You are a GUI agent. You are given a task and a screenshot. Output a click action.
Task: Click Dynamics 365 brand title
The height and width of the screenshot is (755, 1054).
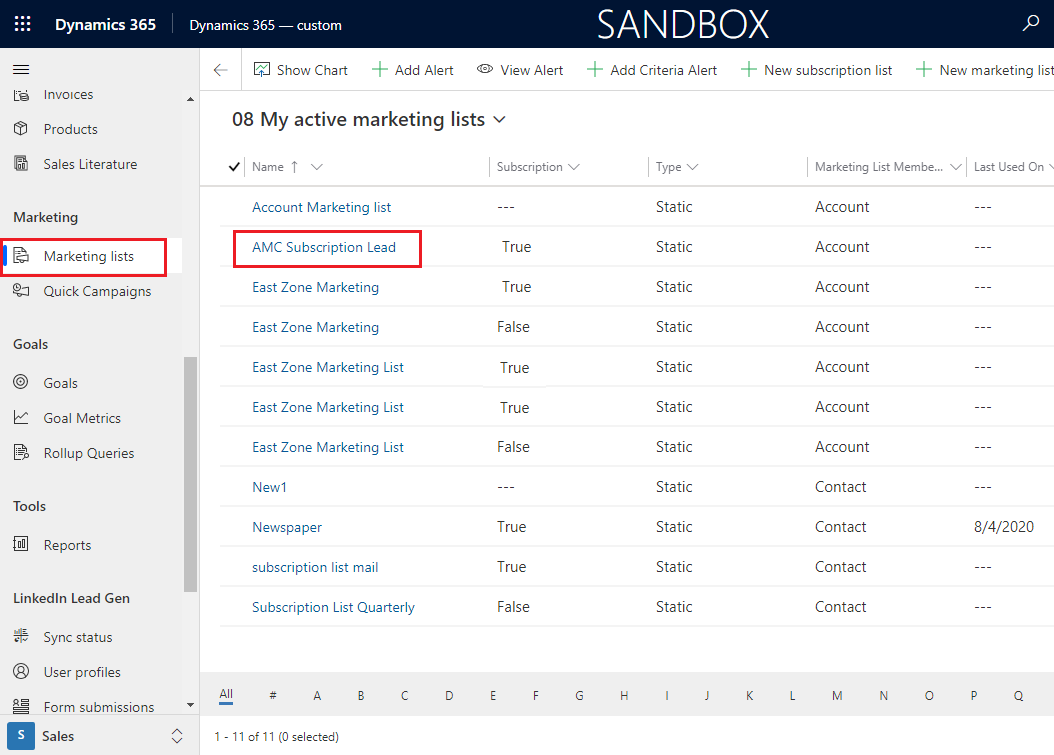click(106, 25)
